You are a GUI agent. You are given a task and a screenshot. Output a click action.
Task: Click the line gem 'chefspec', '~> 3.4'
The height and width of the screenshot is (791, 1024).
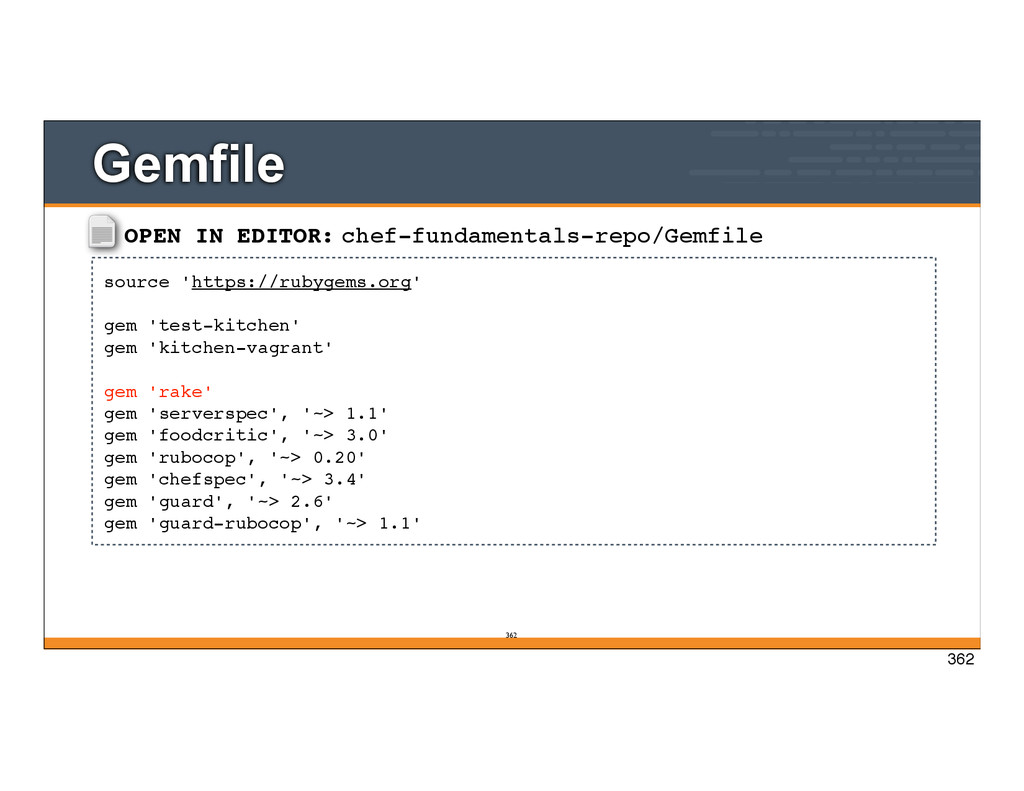click(x=234, y=480)
